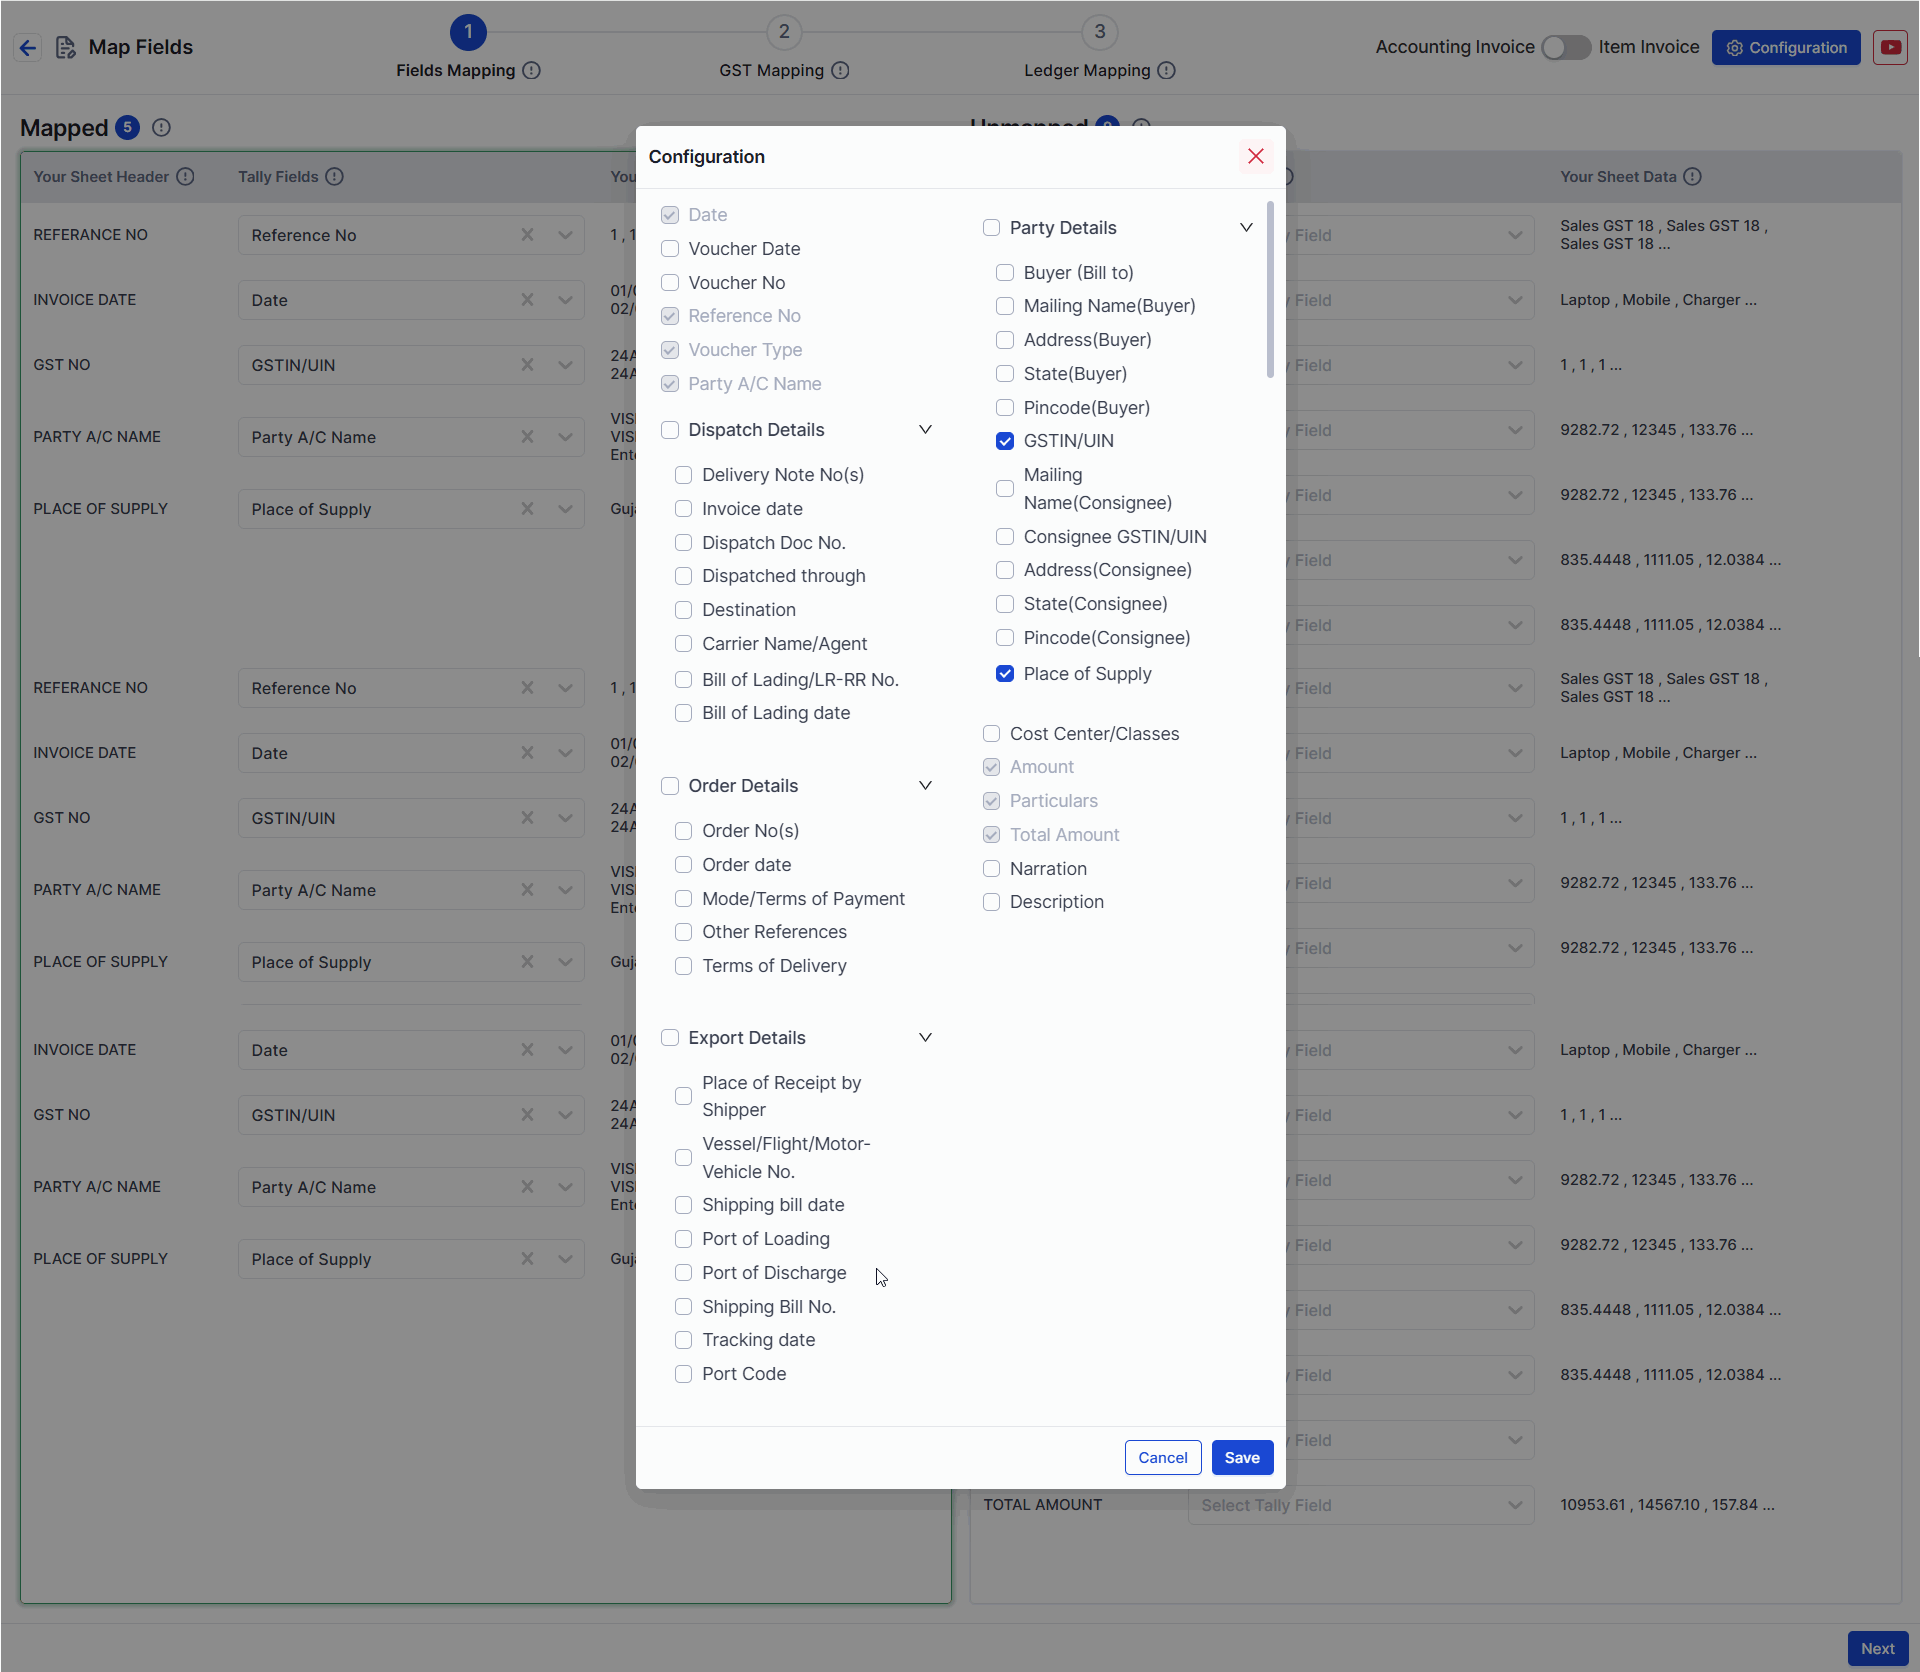
Task: Check the Voucher Date checkbox
Action: [x=670, y=249]
